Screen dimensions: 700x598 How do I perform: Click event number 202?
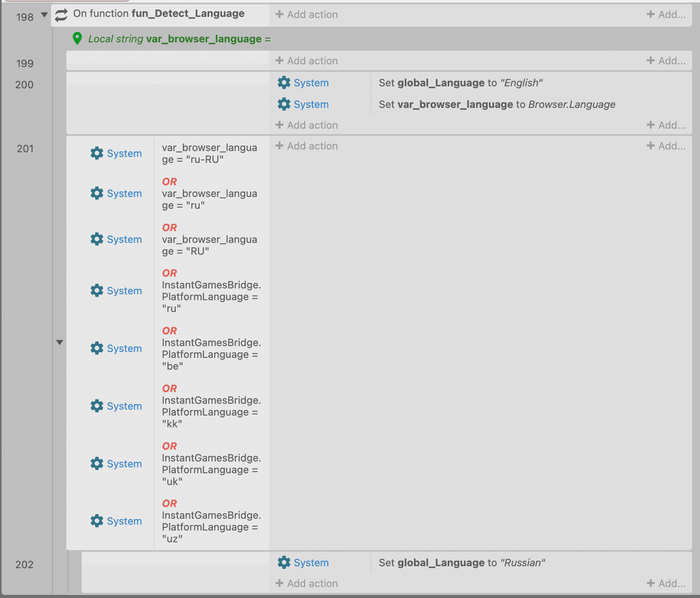25,565
